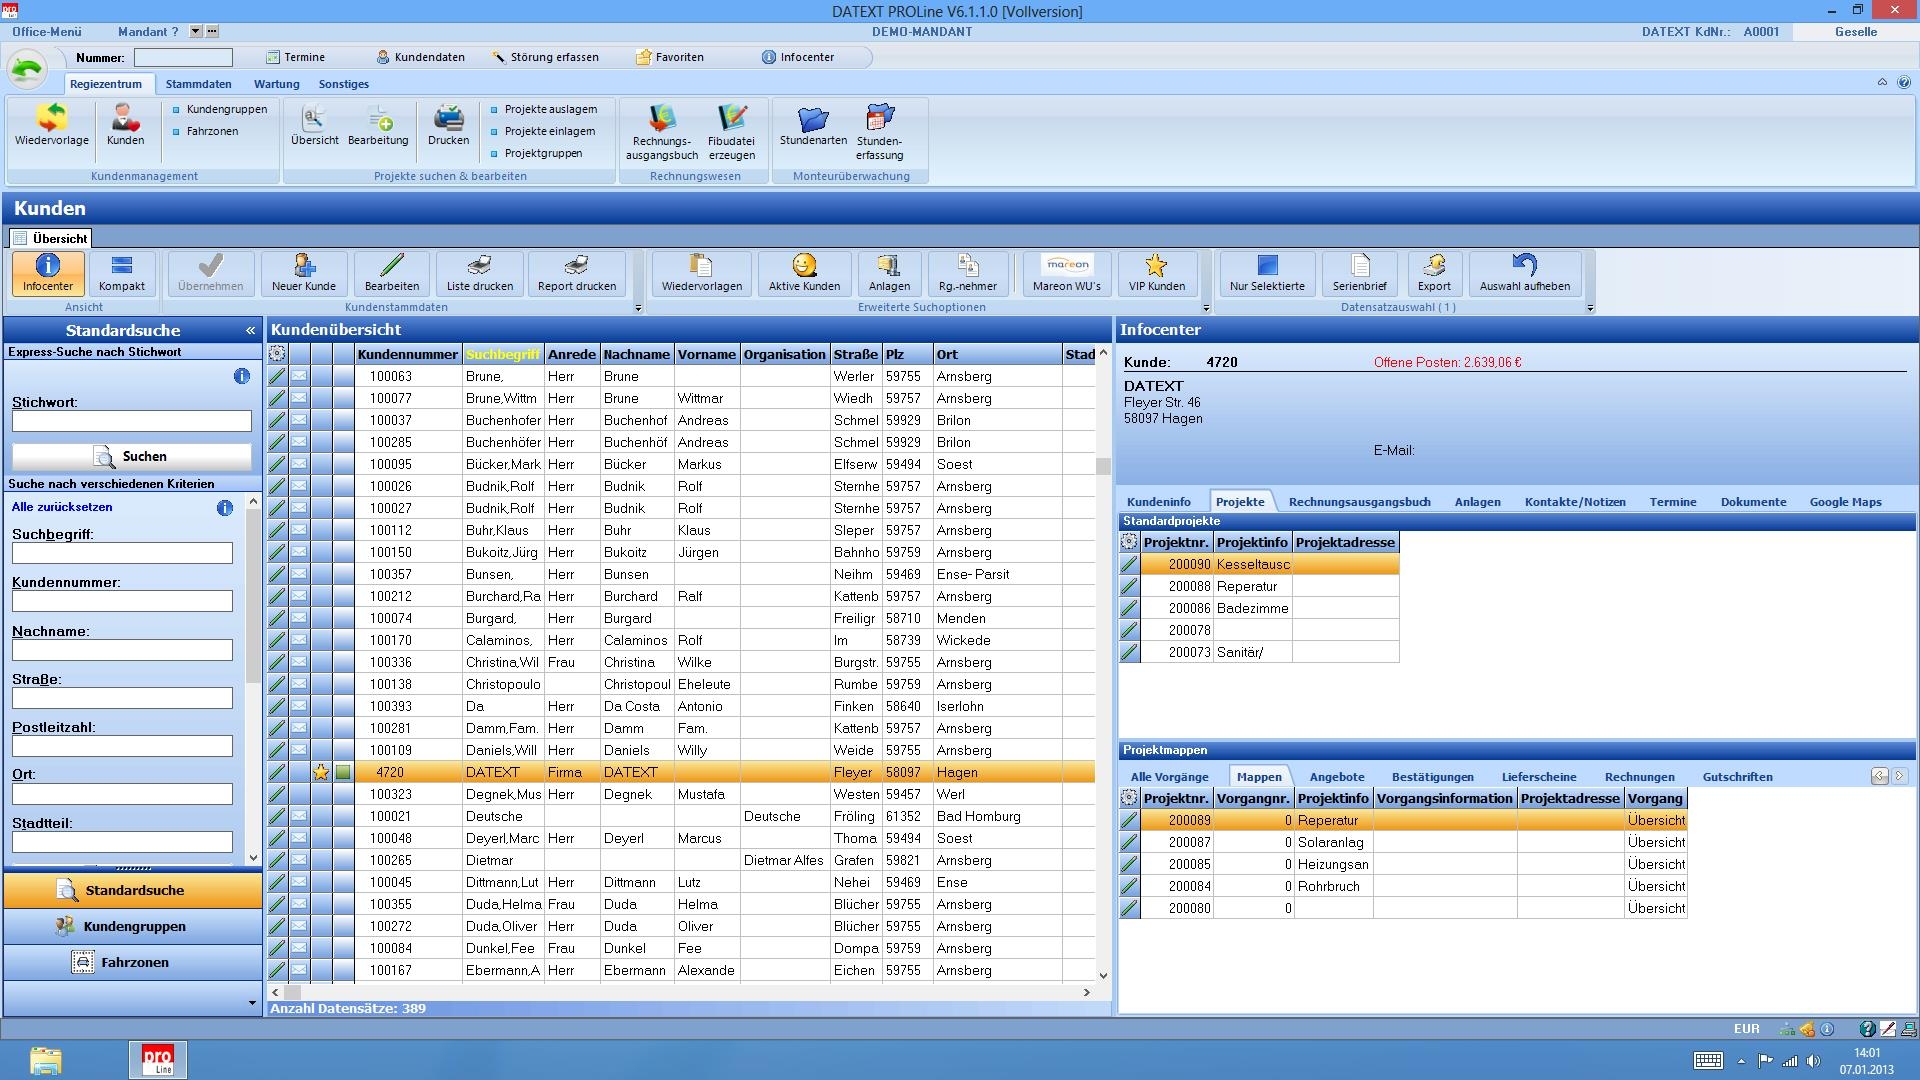Toggle the selection box for the DATEXT row
This screenshot has height=1080, width=1920.
tap(343, 772)
